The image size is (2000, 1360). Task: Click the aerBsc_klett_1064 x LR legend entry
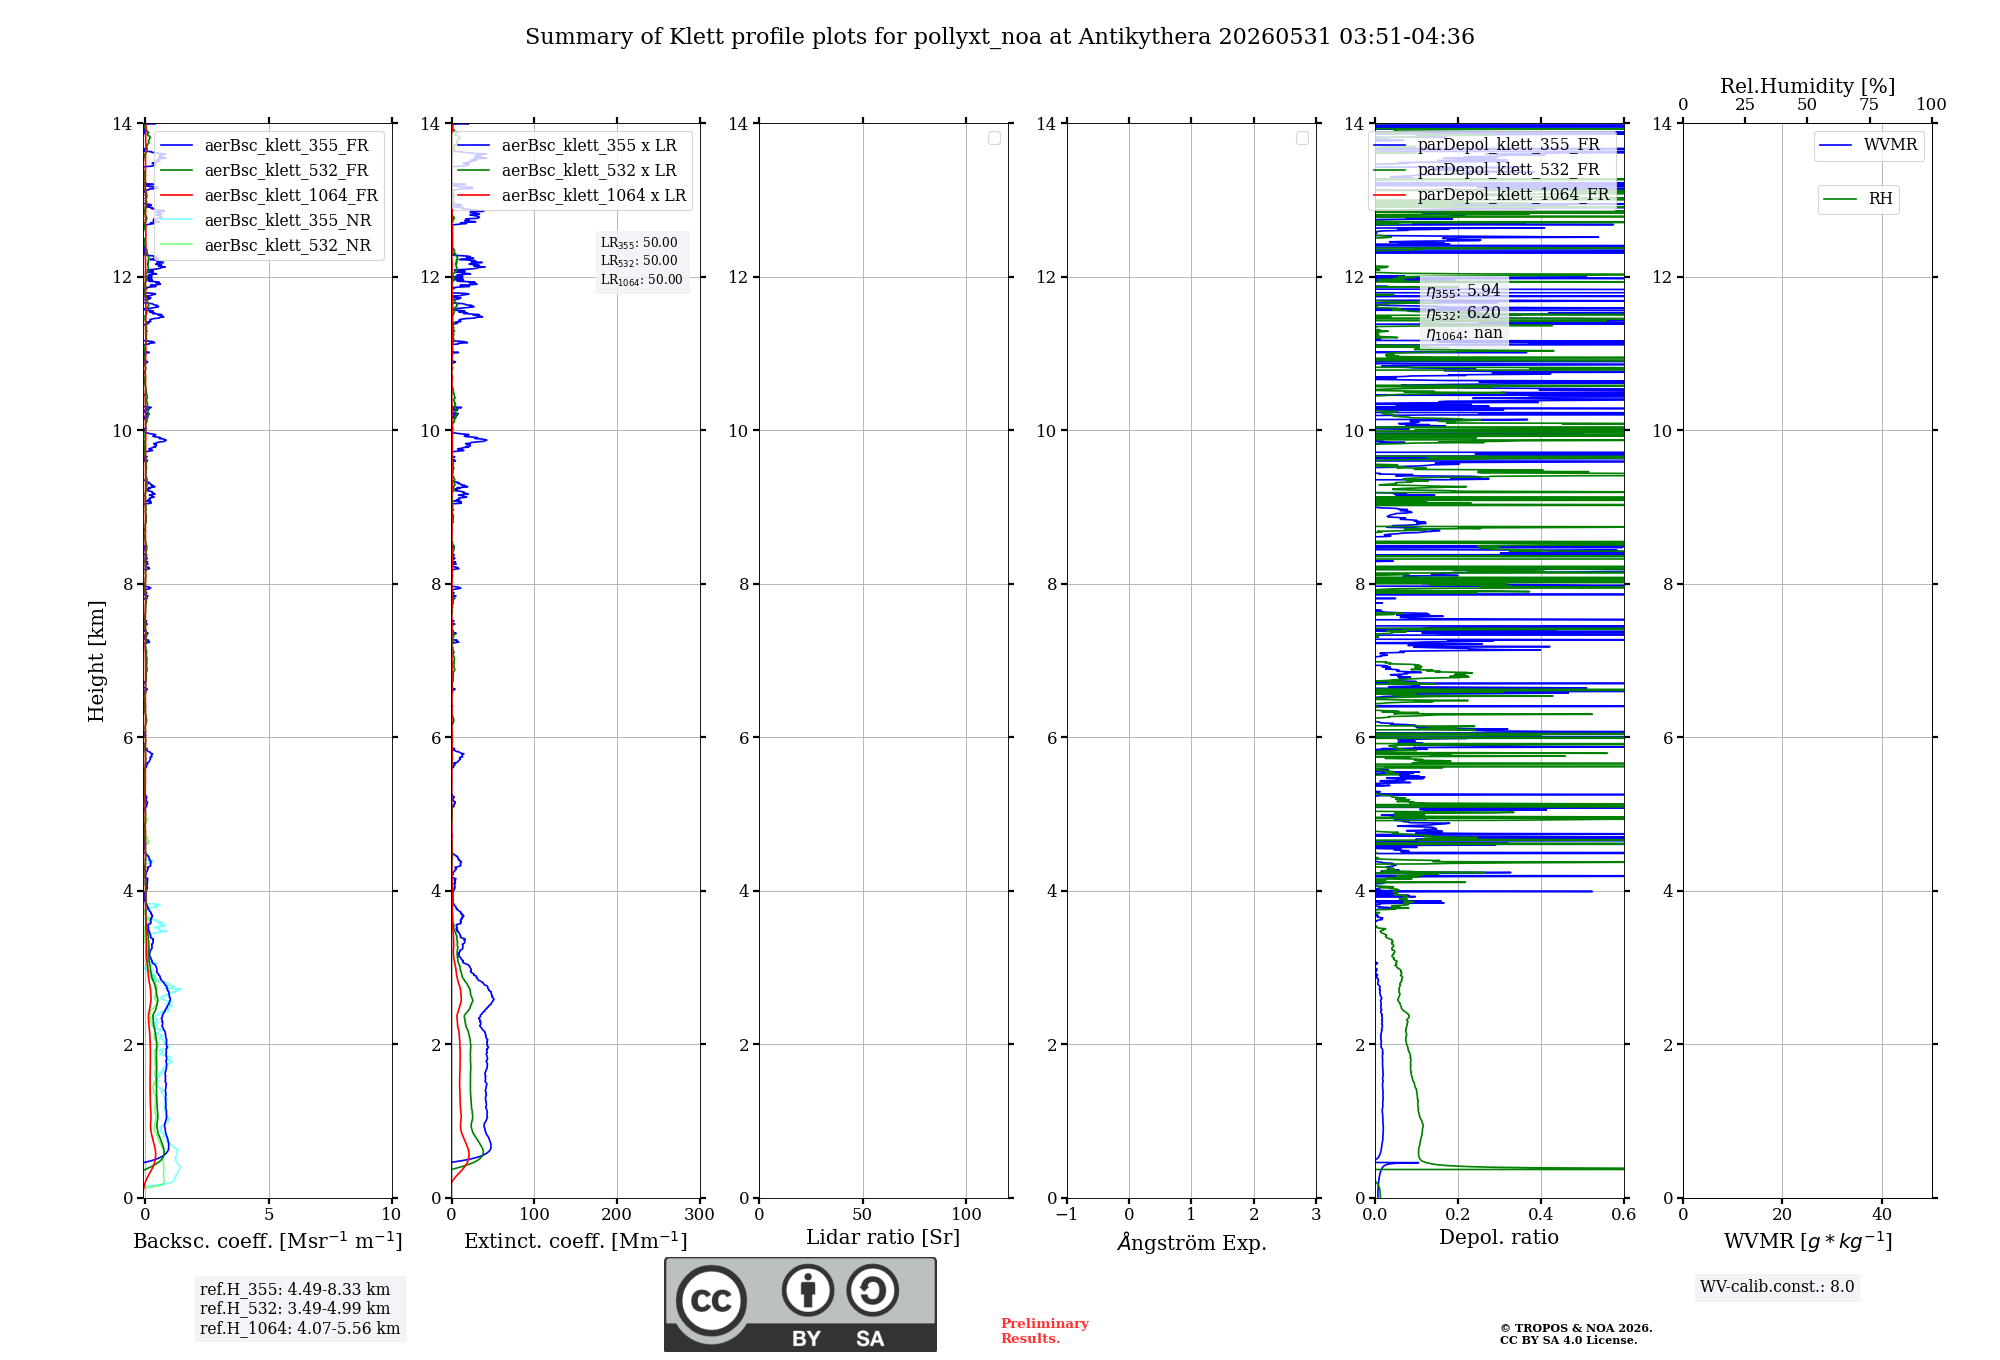[x=572, y=195]
